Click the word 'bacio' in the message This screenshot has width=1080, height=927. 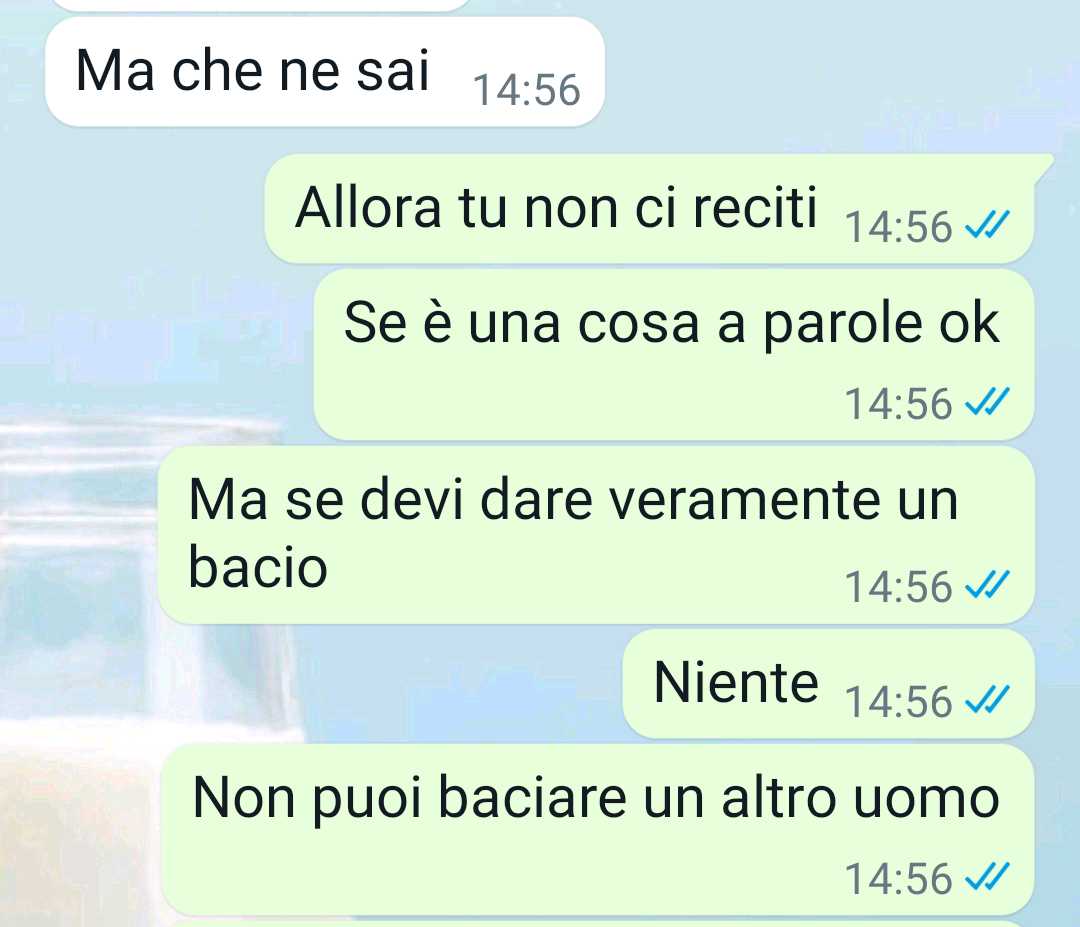(258, 567)
